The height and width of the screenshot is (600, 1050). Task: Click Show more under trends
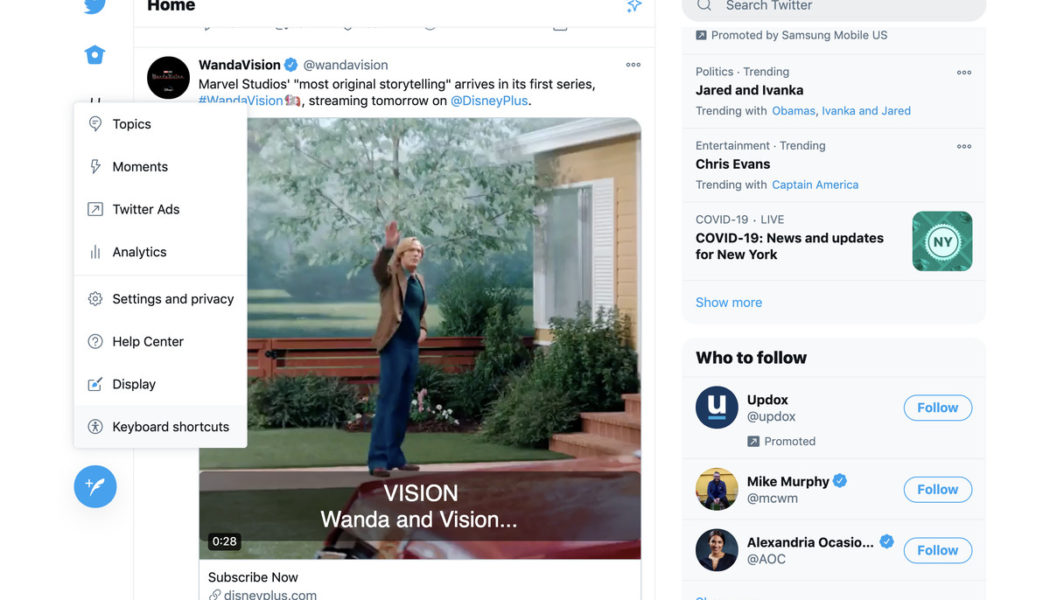click(728, 302)
